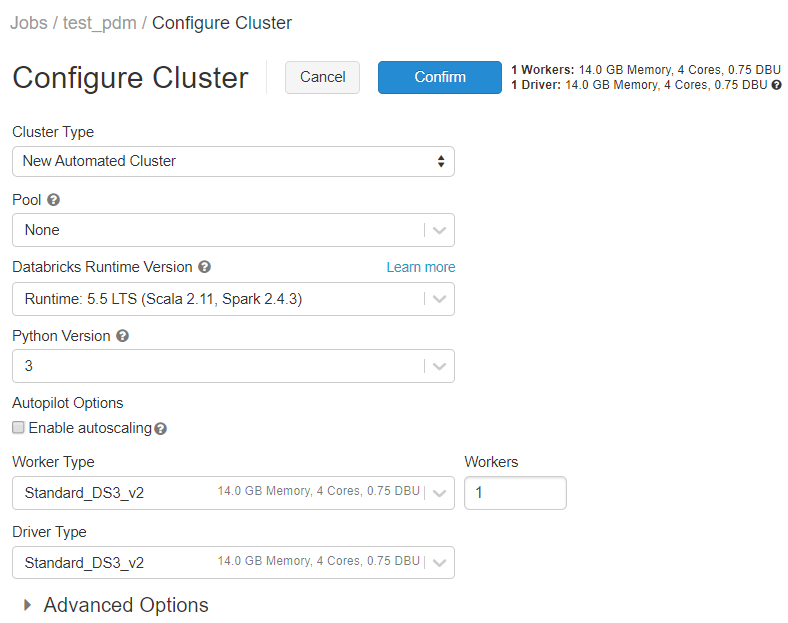Enable autoscaling checkbox
Screen dimensions: 788x623
tap(18, 428)
